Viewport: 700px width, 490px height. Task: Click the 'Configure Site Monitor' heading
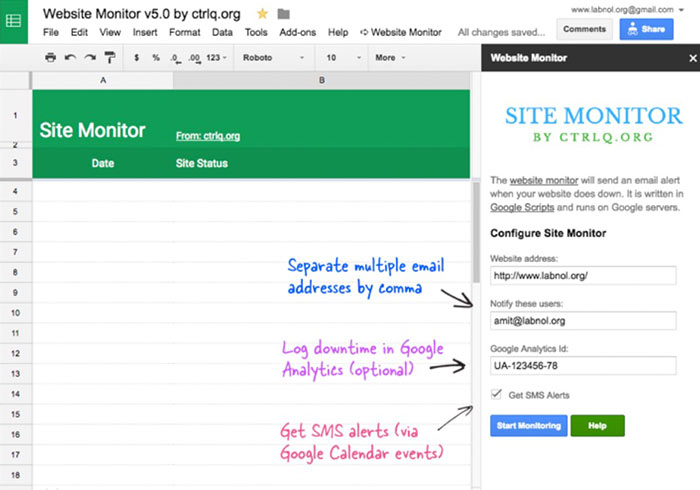point(548,233)
